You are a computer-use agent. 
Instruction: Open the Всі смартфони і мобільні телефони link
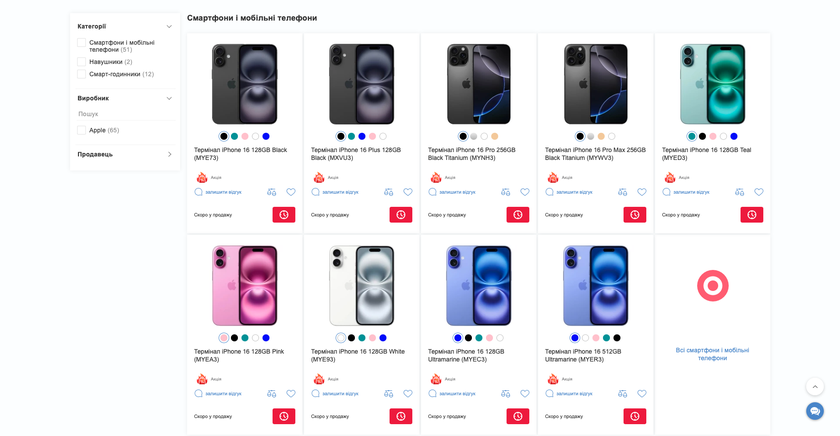point(712,354)
